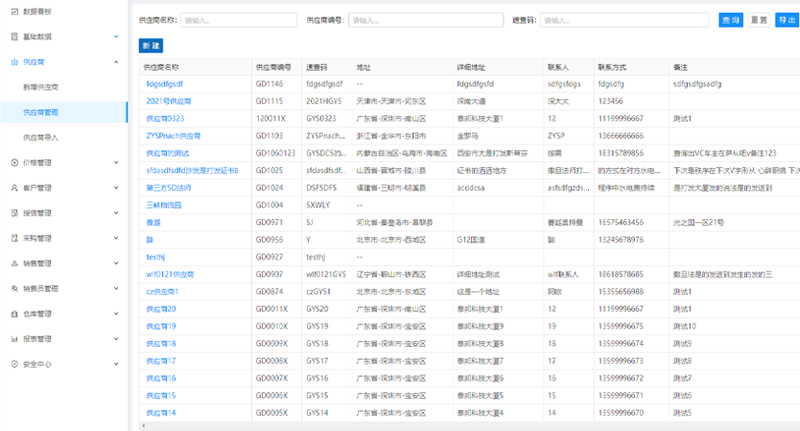
Task: Open supplier link 供应商0323
Action: [165, 118]
